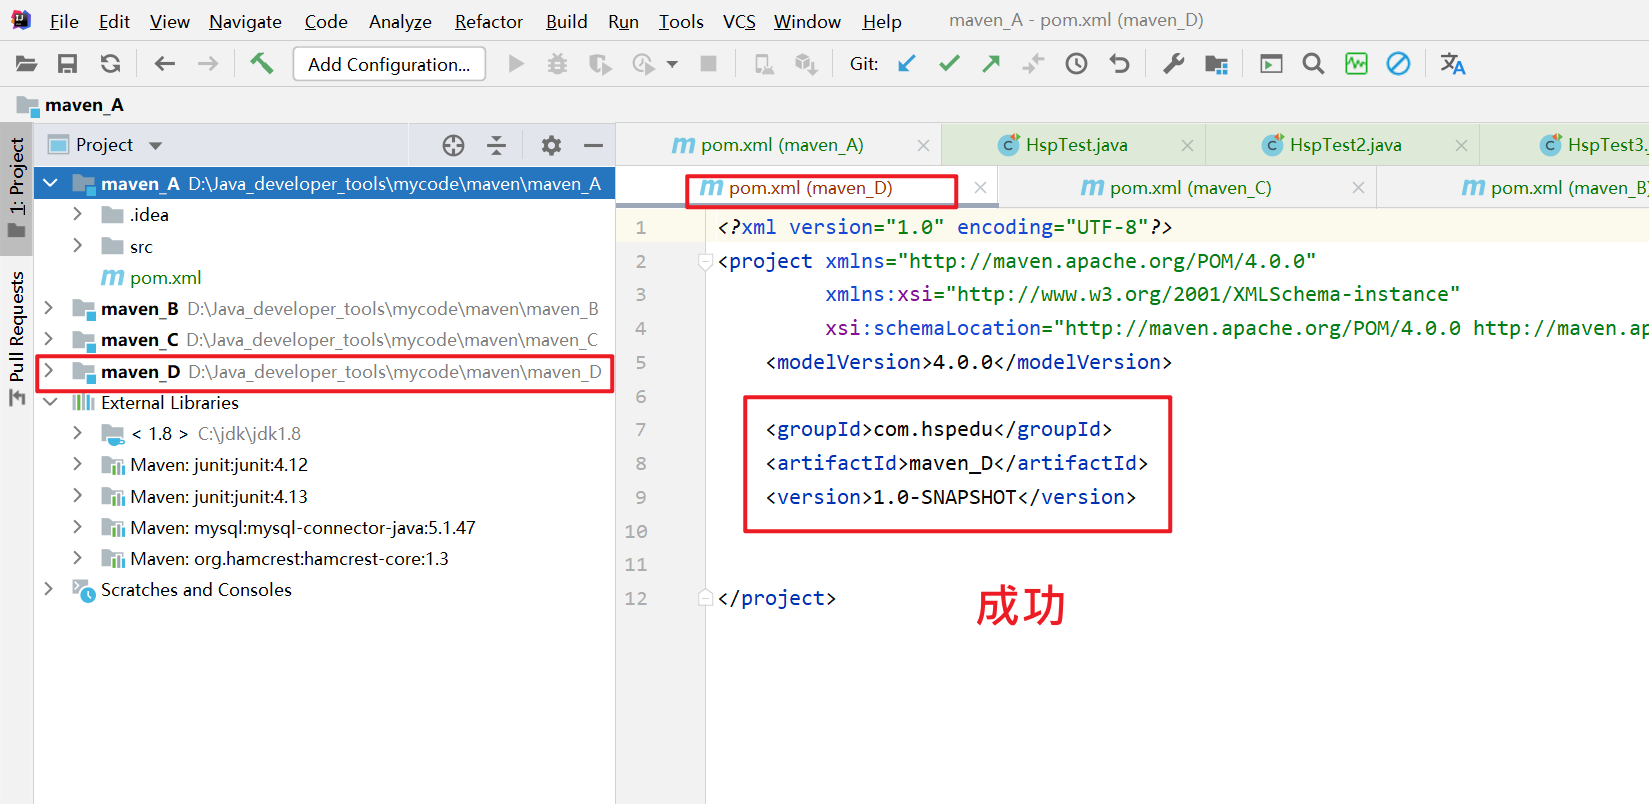Click the Run with Coverage icon
Image resolution: width=1649 pixels, height=804 pixels.
click(x=600, y=64)
